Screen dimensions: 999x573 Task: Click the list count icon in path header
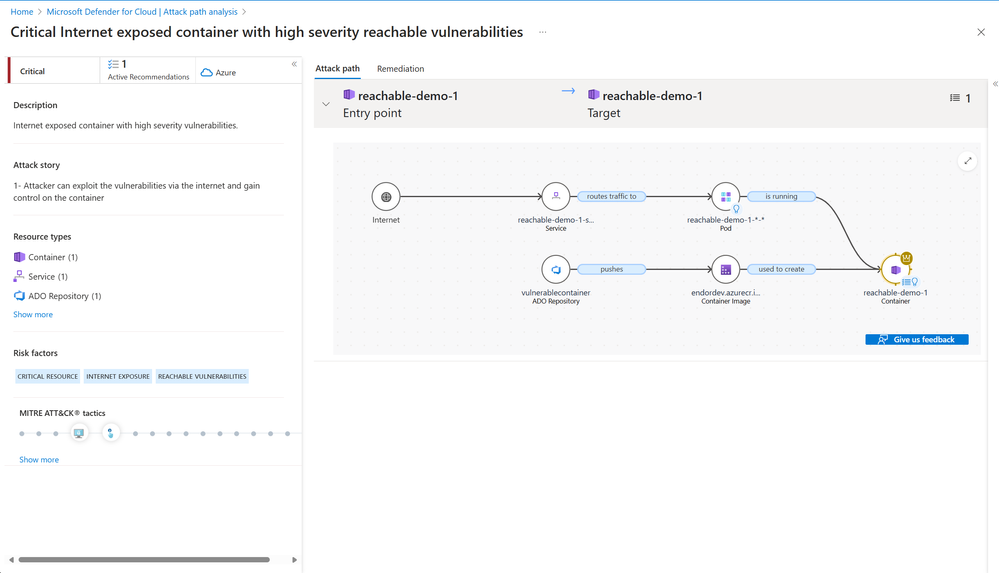955,98
